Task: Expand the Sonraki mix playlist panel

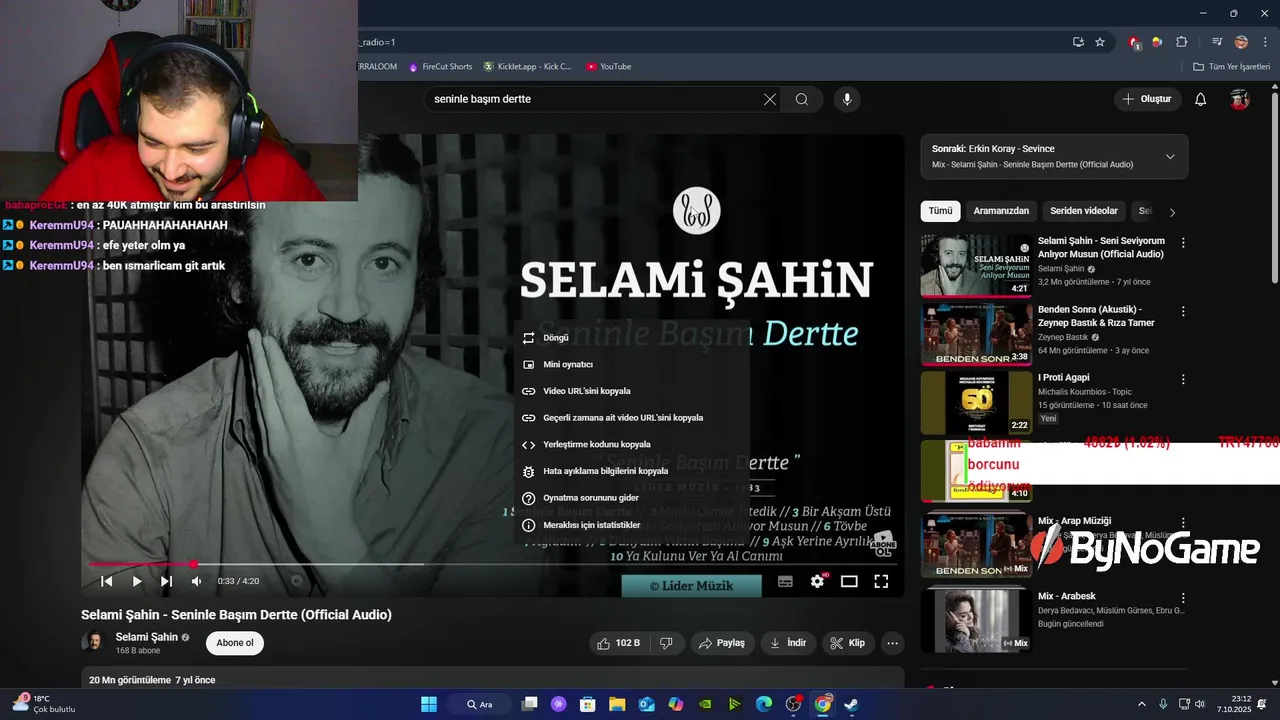Action: [1170, 157]
